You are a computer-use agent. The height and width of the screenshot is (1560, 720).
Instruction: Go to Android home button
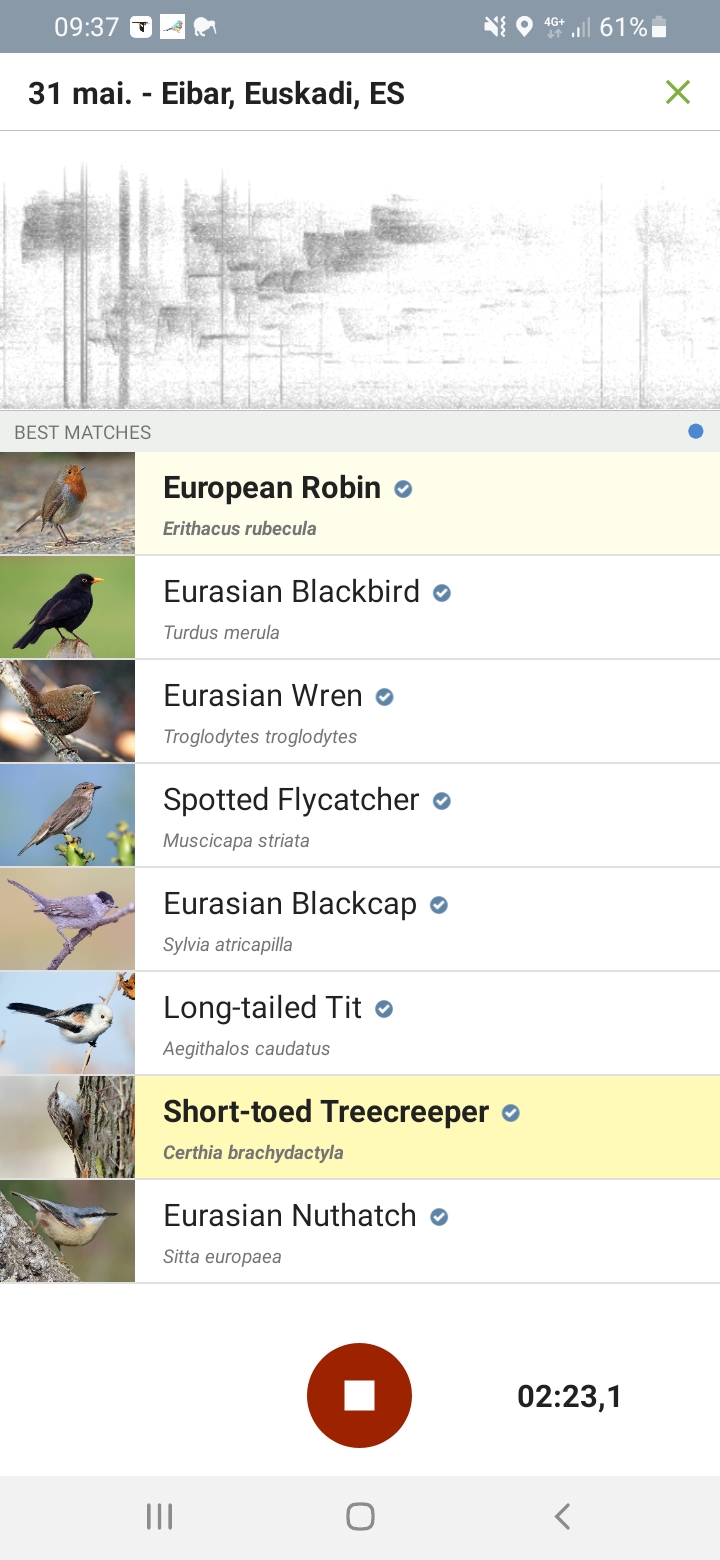[x=360, y=1516]
